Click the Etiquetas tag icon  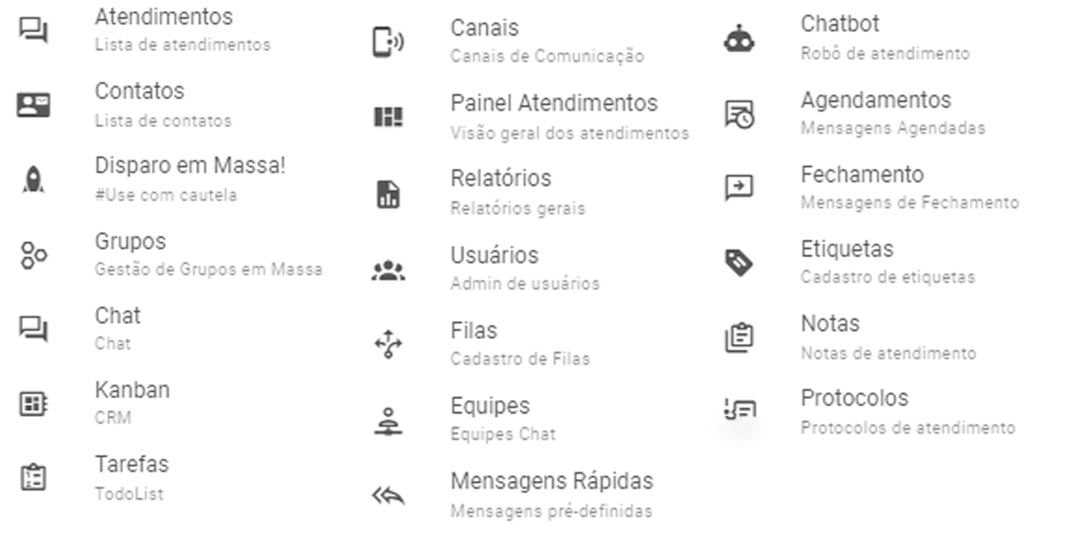click(x=739, y=262)
